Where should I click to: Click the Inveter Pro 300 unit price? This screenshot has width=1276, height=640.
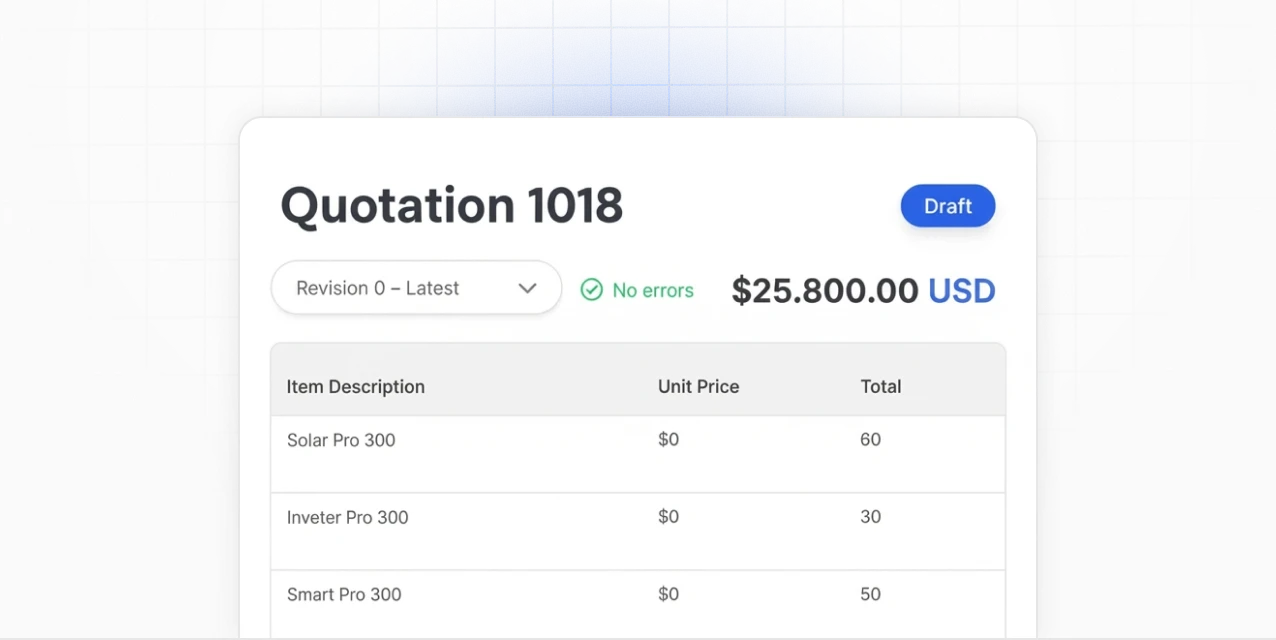click(668, 516)
